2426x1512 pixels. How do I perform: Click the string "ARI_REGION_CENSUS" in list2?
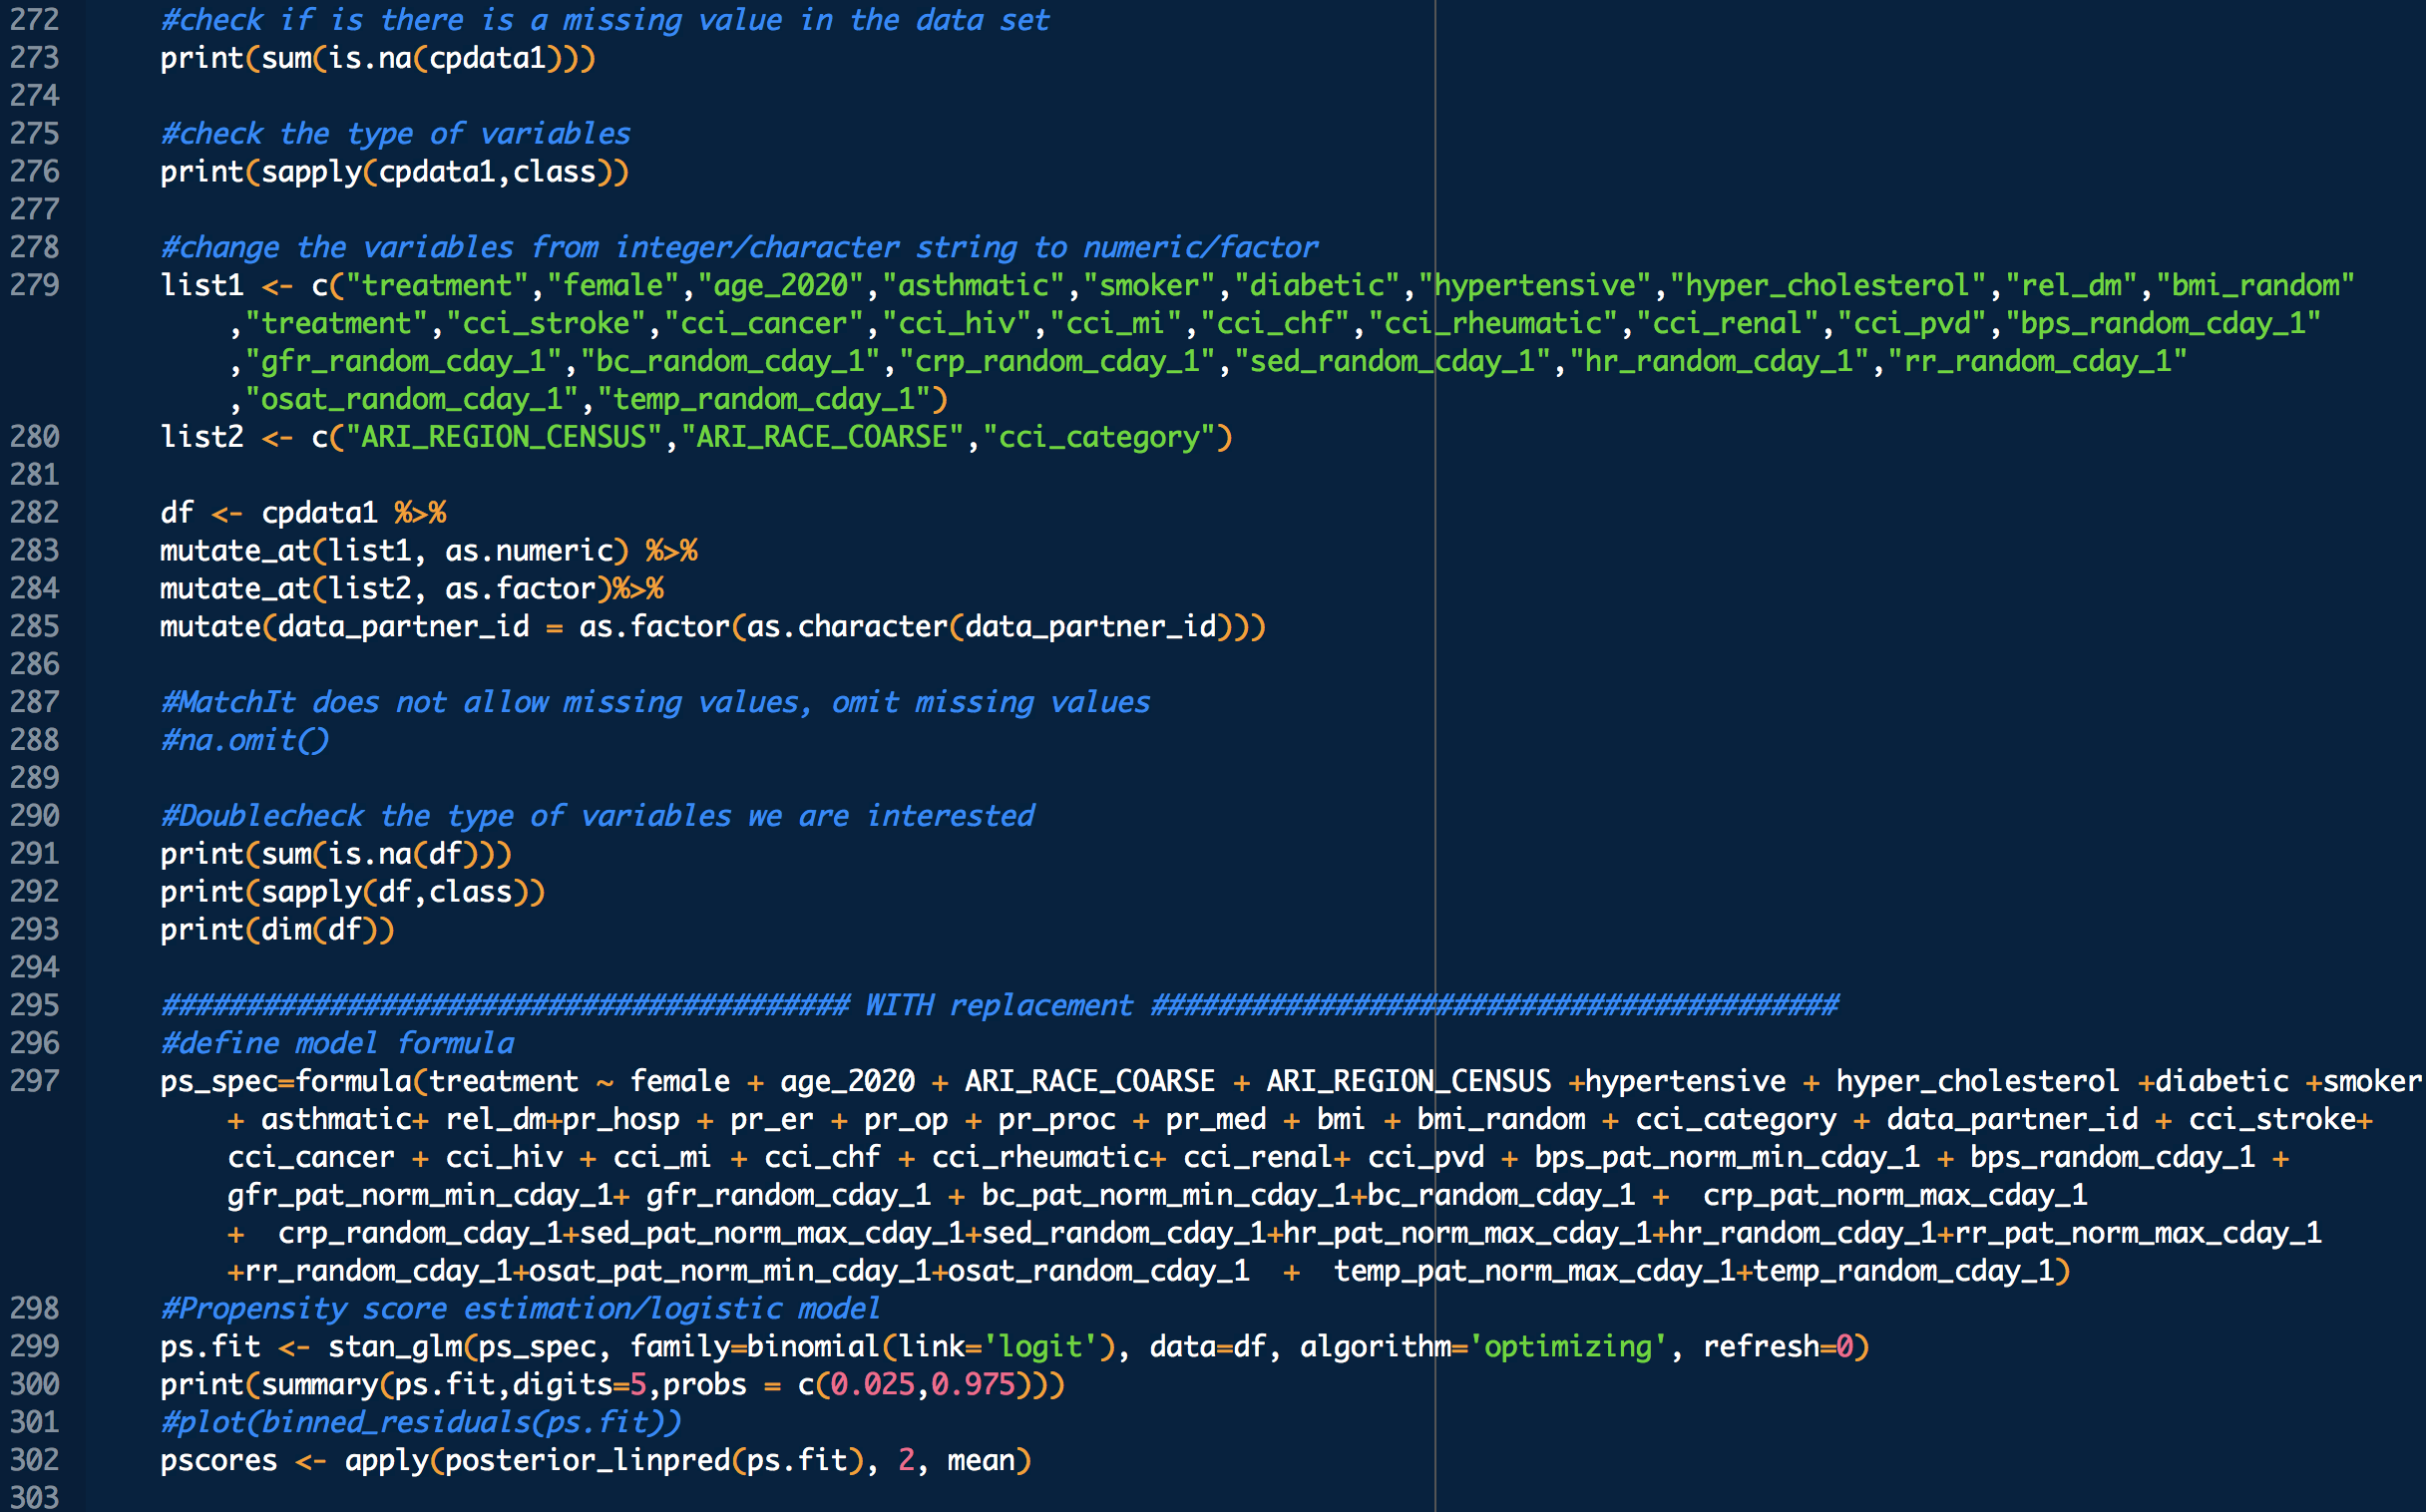pyautogui.click(x=504, y=437)
